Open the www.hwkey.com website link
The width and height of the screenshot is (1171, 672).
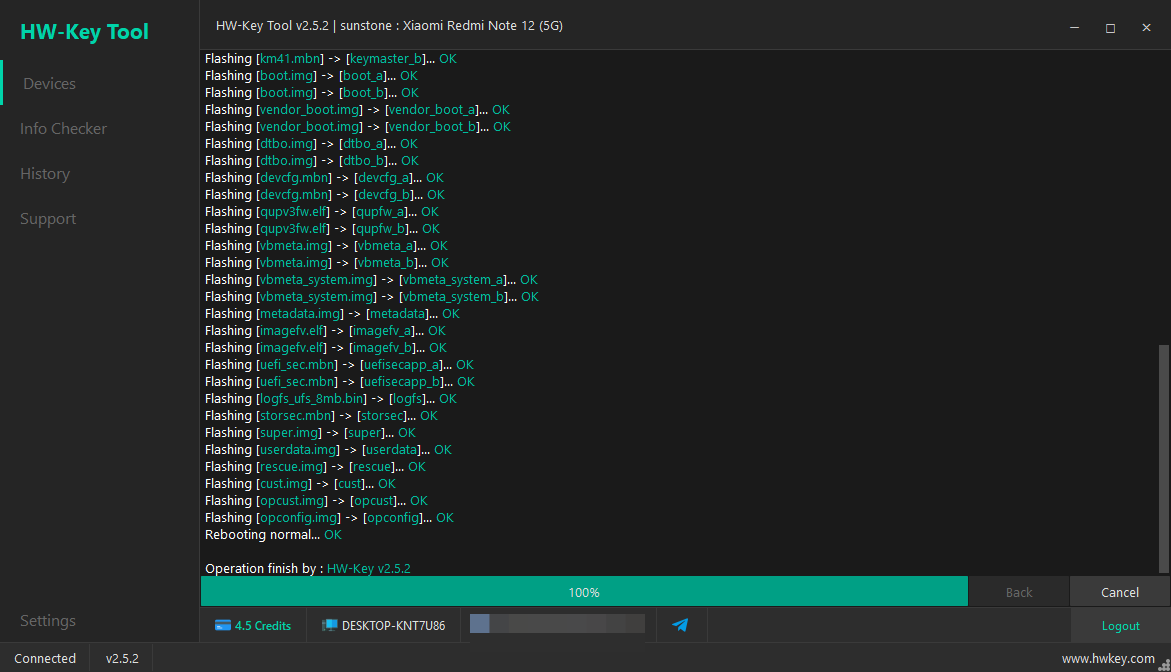[1108, 659]
